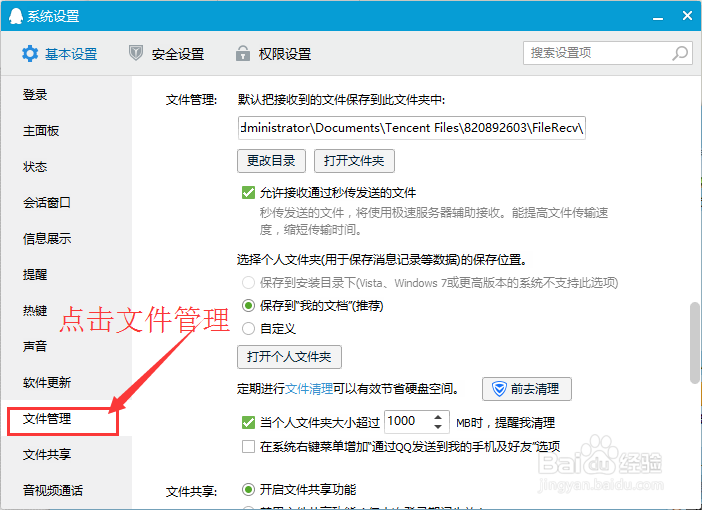Select 提醒 in the sidebar
The width and height of the screenshot is (702, 510).
[x=35, y=274]
